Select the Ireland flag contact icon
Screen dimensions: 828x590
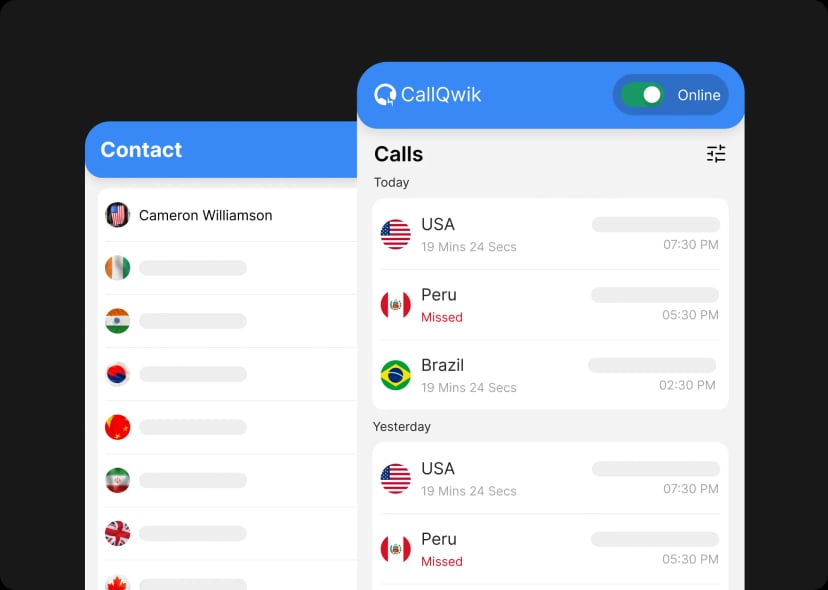[117, 268]
